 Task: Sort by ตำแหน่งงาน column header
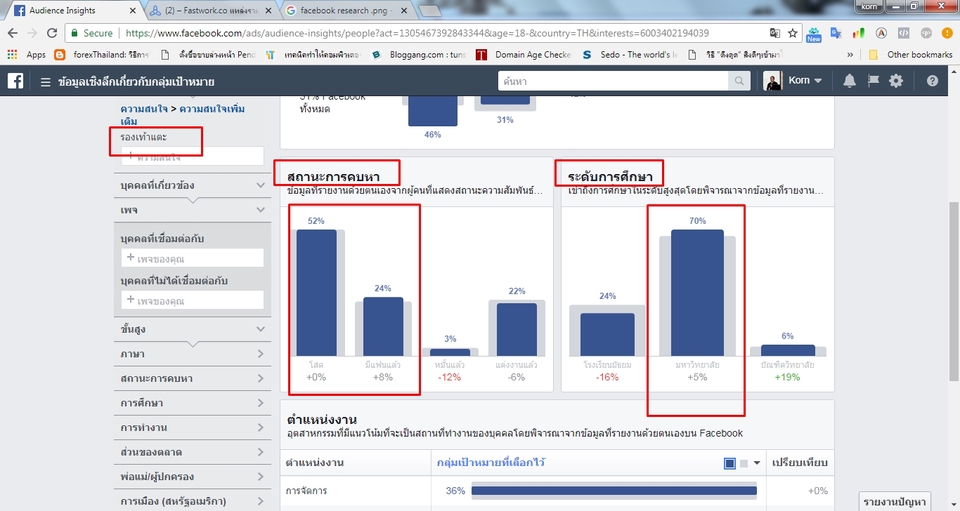tap(315, 463)
